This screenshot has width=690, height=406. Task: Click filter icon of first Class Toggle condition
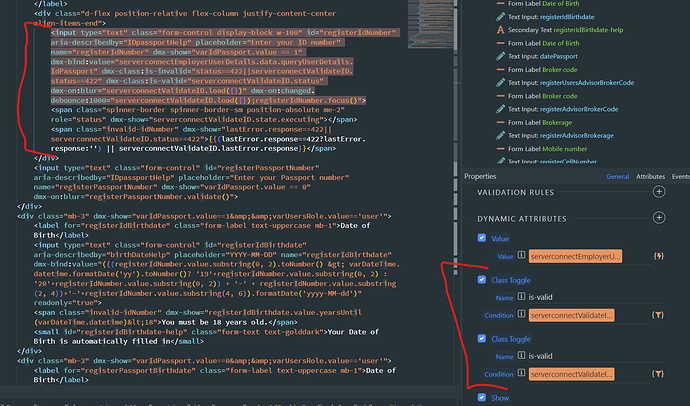pos(660,316)
